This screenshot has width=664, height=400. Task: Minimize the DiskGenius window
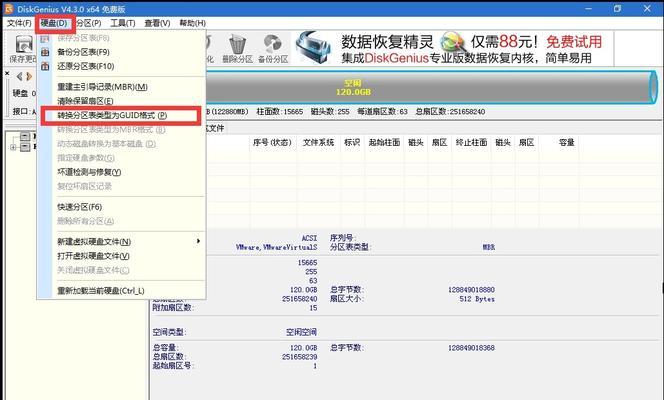click(x=588, y=8)
